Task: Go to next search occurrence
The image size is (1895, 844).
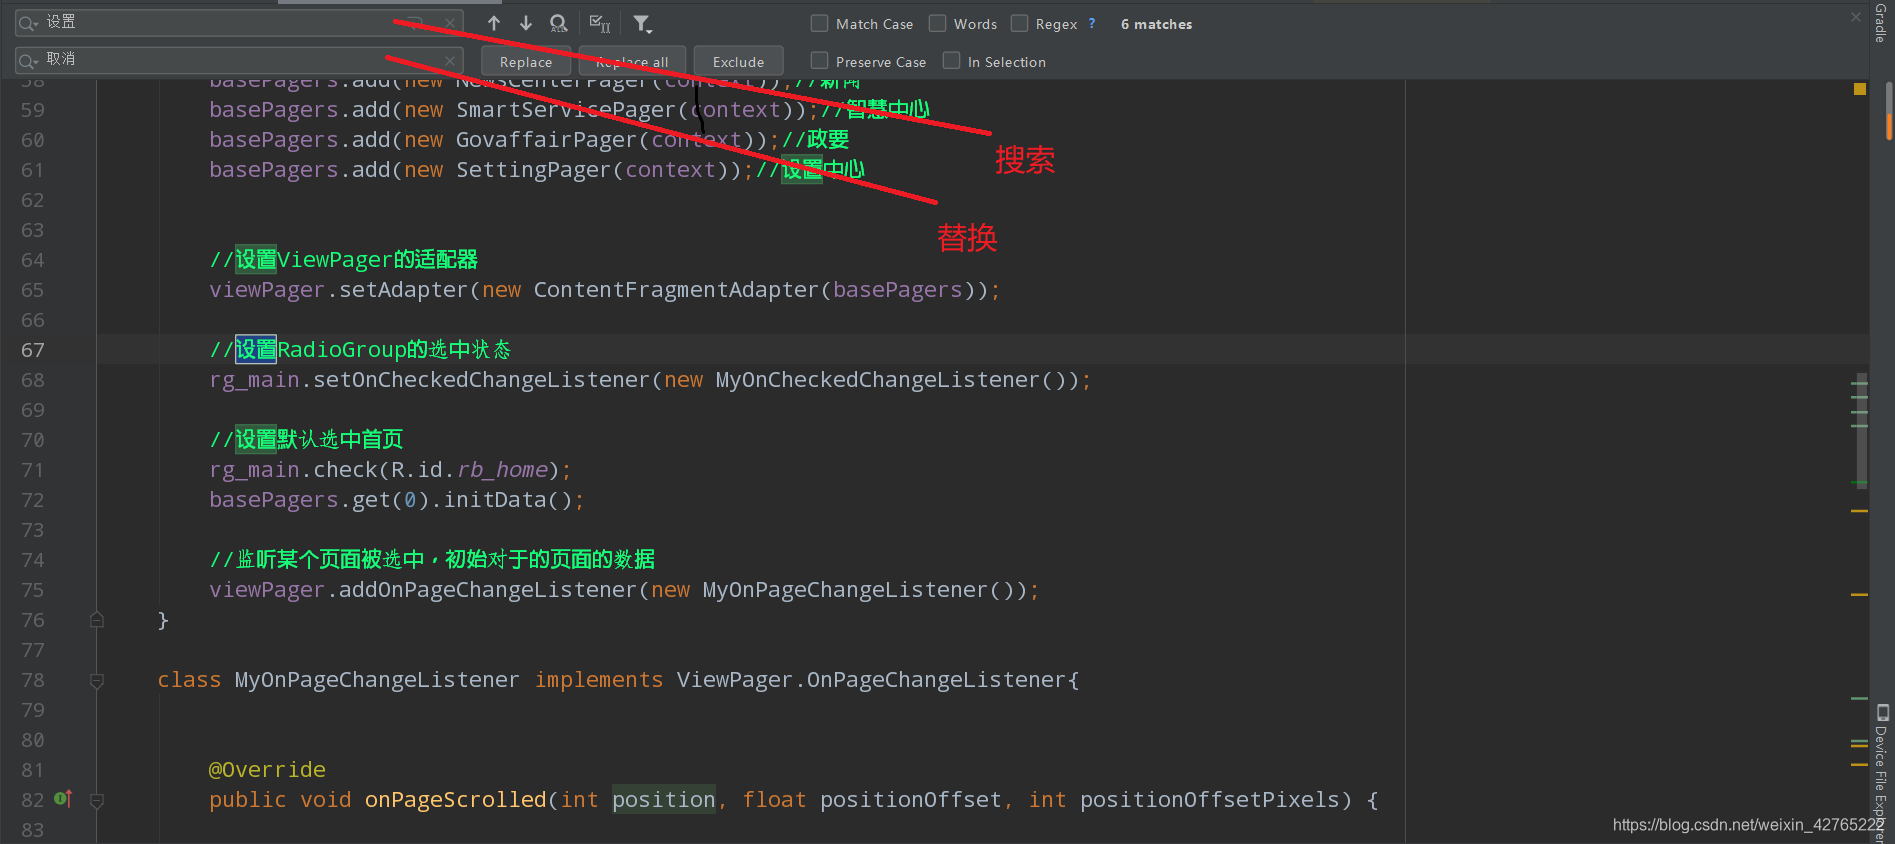Action: 526,23
